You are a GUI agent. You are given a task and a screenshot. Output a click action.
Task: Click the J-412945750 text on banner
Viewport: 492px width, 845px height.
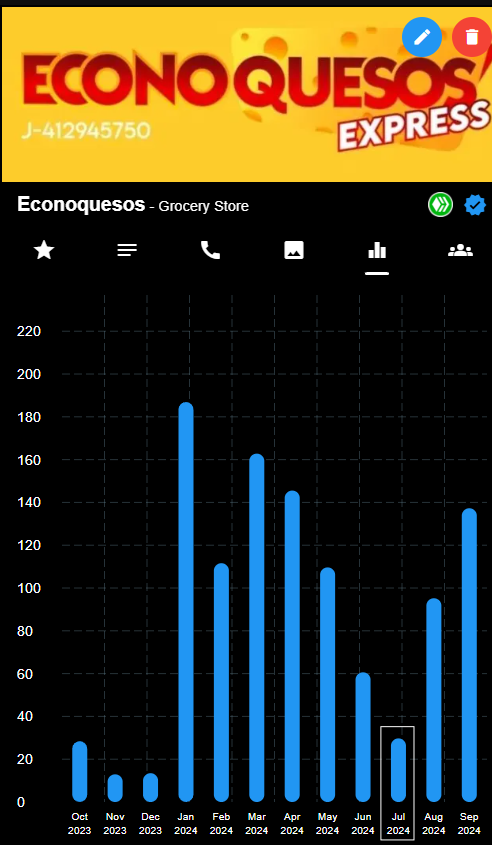pos(85,130)
